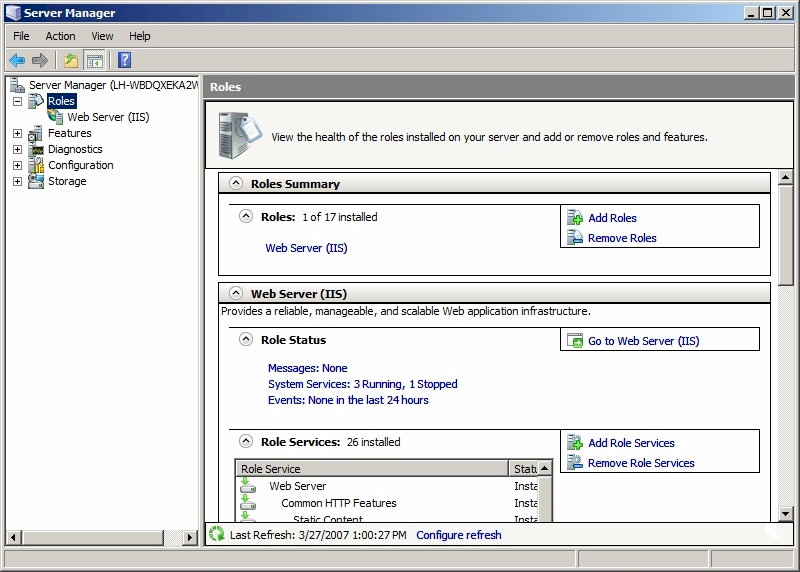The image size is (800, 572).
Task: Collapse the Role Services subsection
Action: coord(246,441)
